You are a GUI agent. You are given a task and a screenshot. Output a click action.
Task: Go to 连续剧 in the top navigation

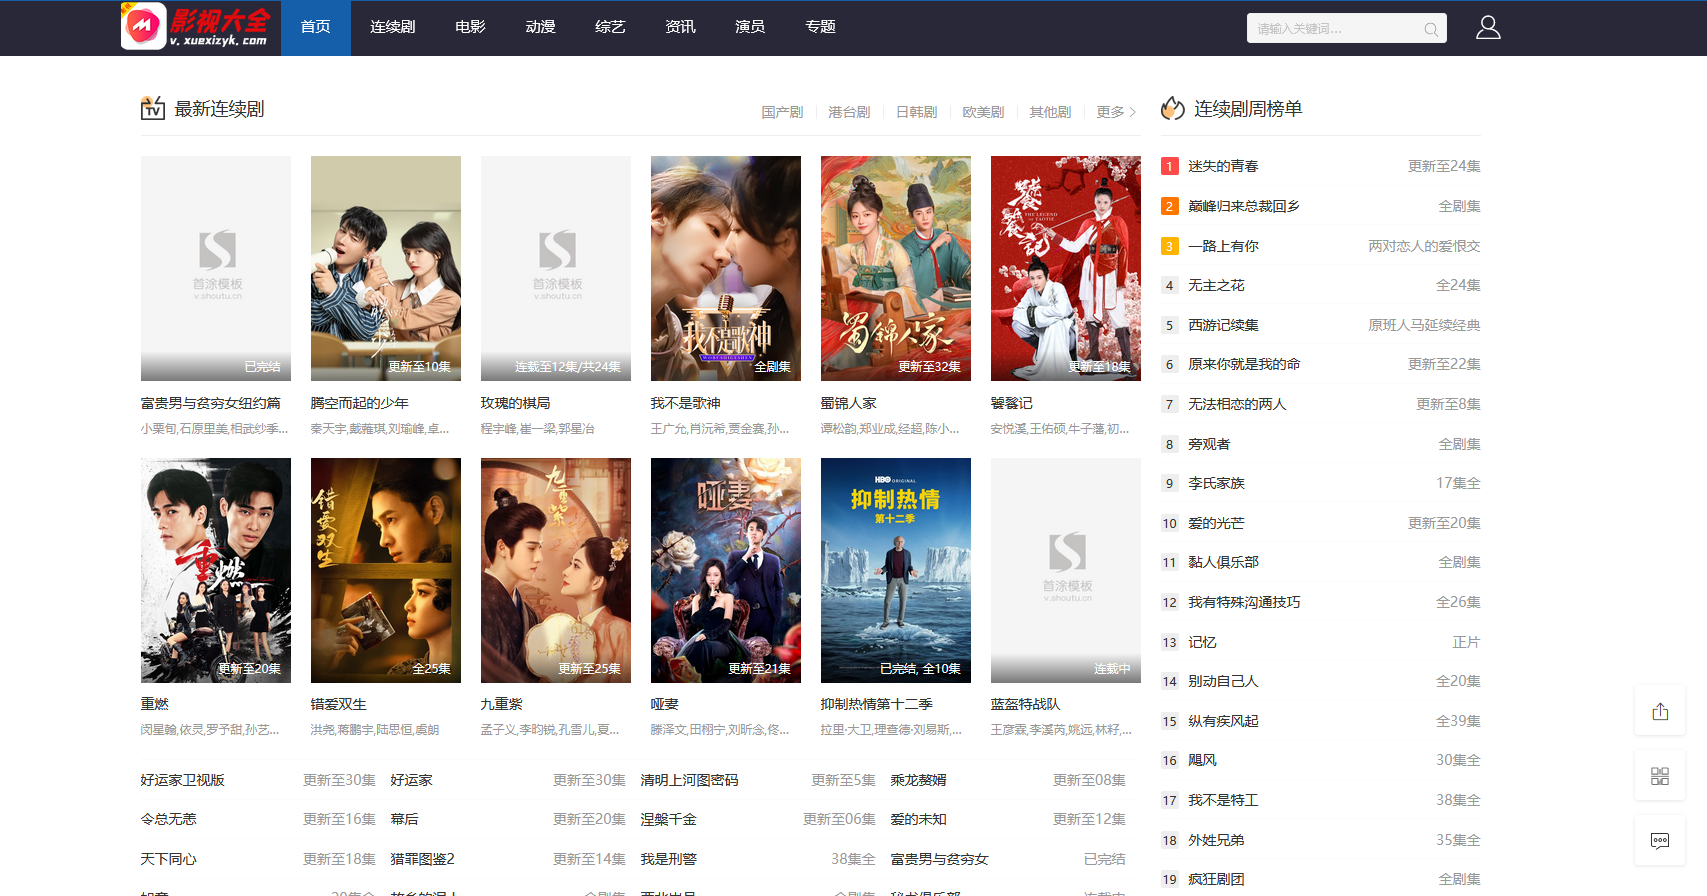click(393, 28)
